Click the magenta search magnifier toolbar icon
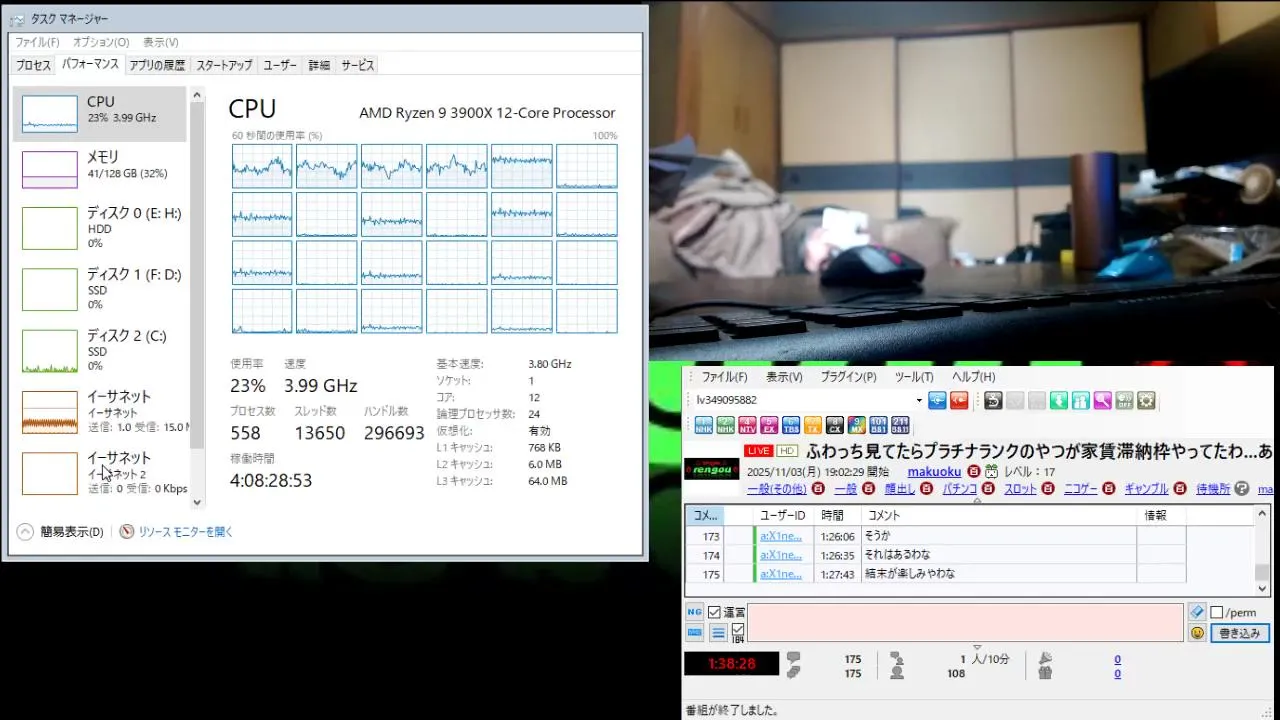Image resolution: width=1280 pixels, height=720 pixels. click(1102, 401)
